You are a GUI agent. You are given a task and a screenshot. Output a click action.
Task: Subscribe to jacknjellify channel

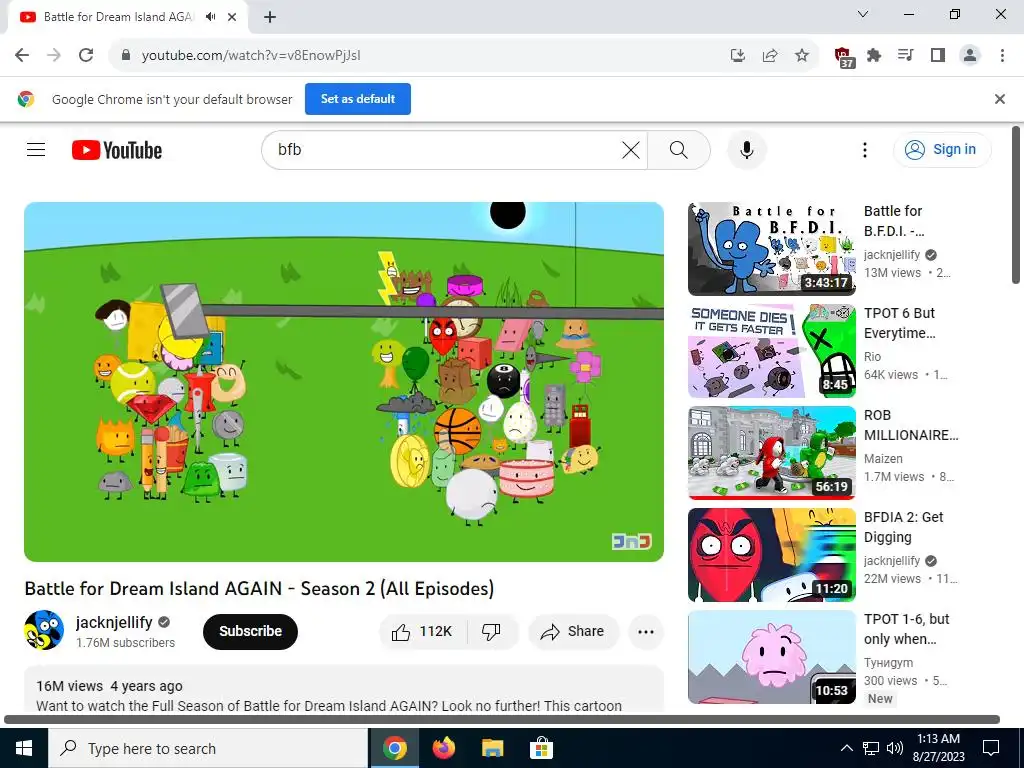(250, 632)
